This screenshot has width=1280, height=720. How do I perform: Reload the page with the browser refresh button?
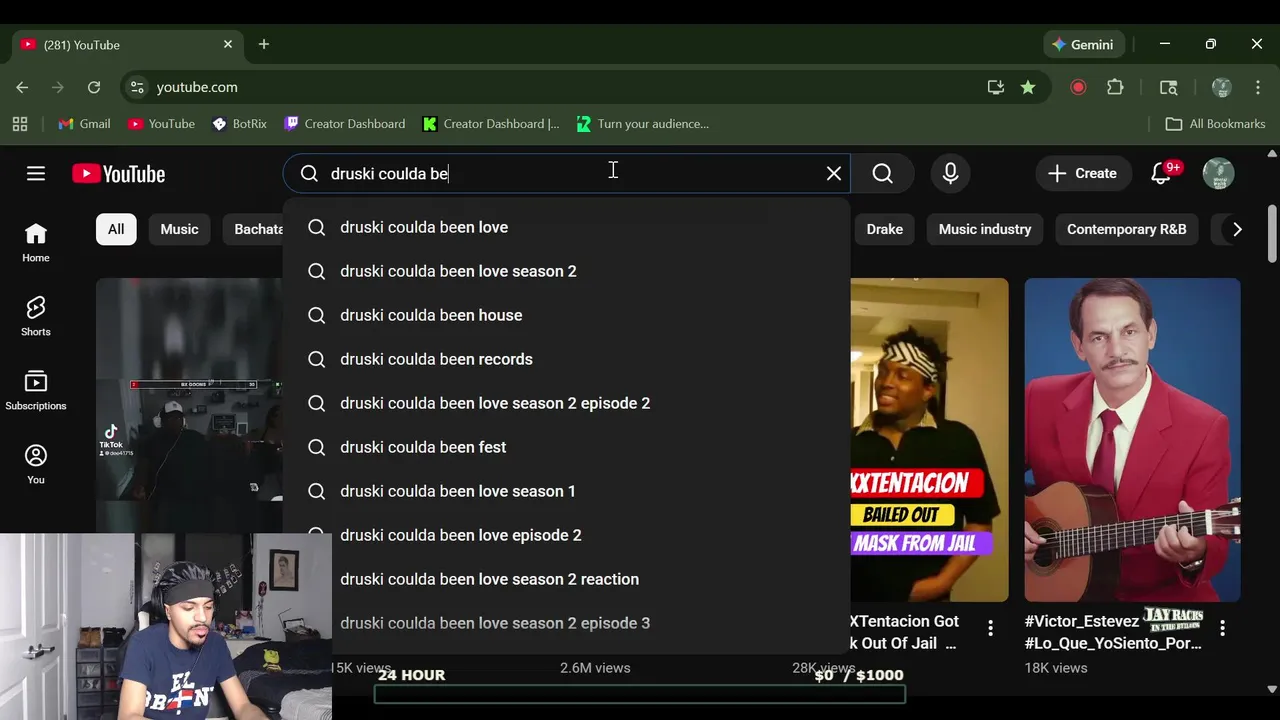94,87
